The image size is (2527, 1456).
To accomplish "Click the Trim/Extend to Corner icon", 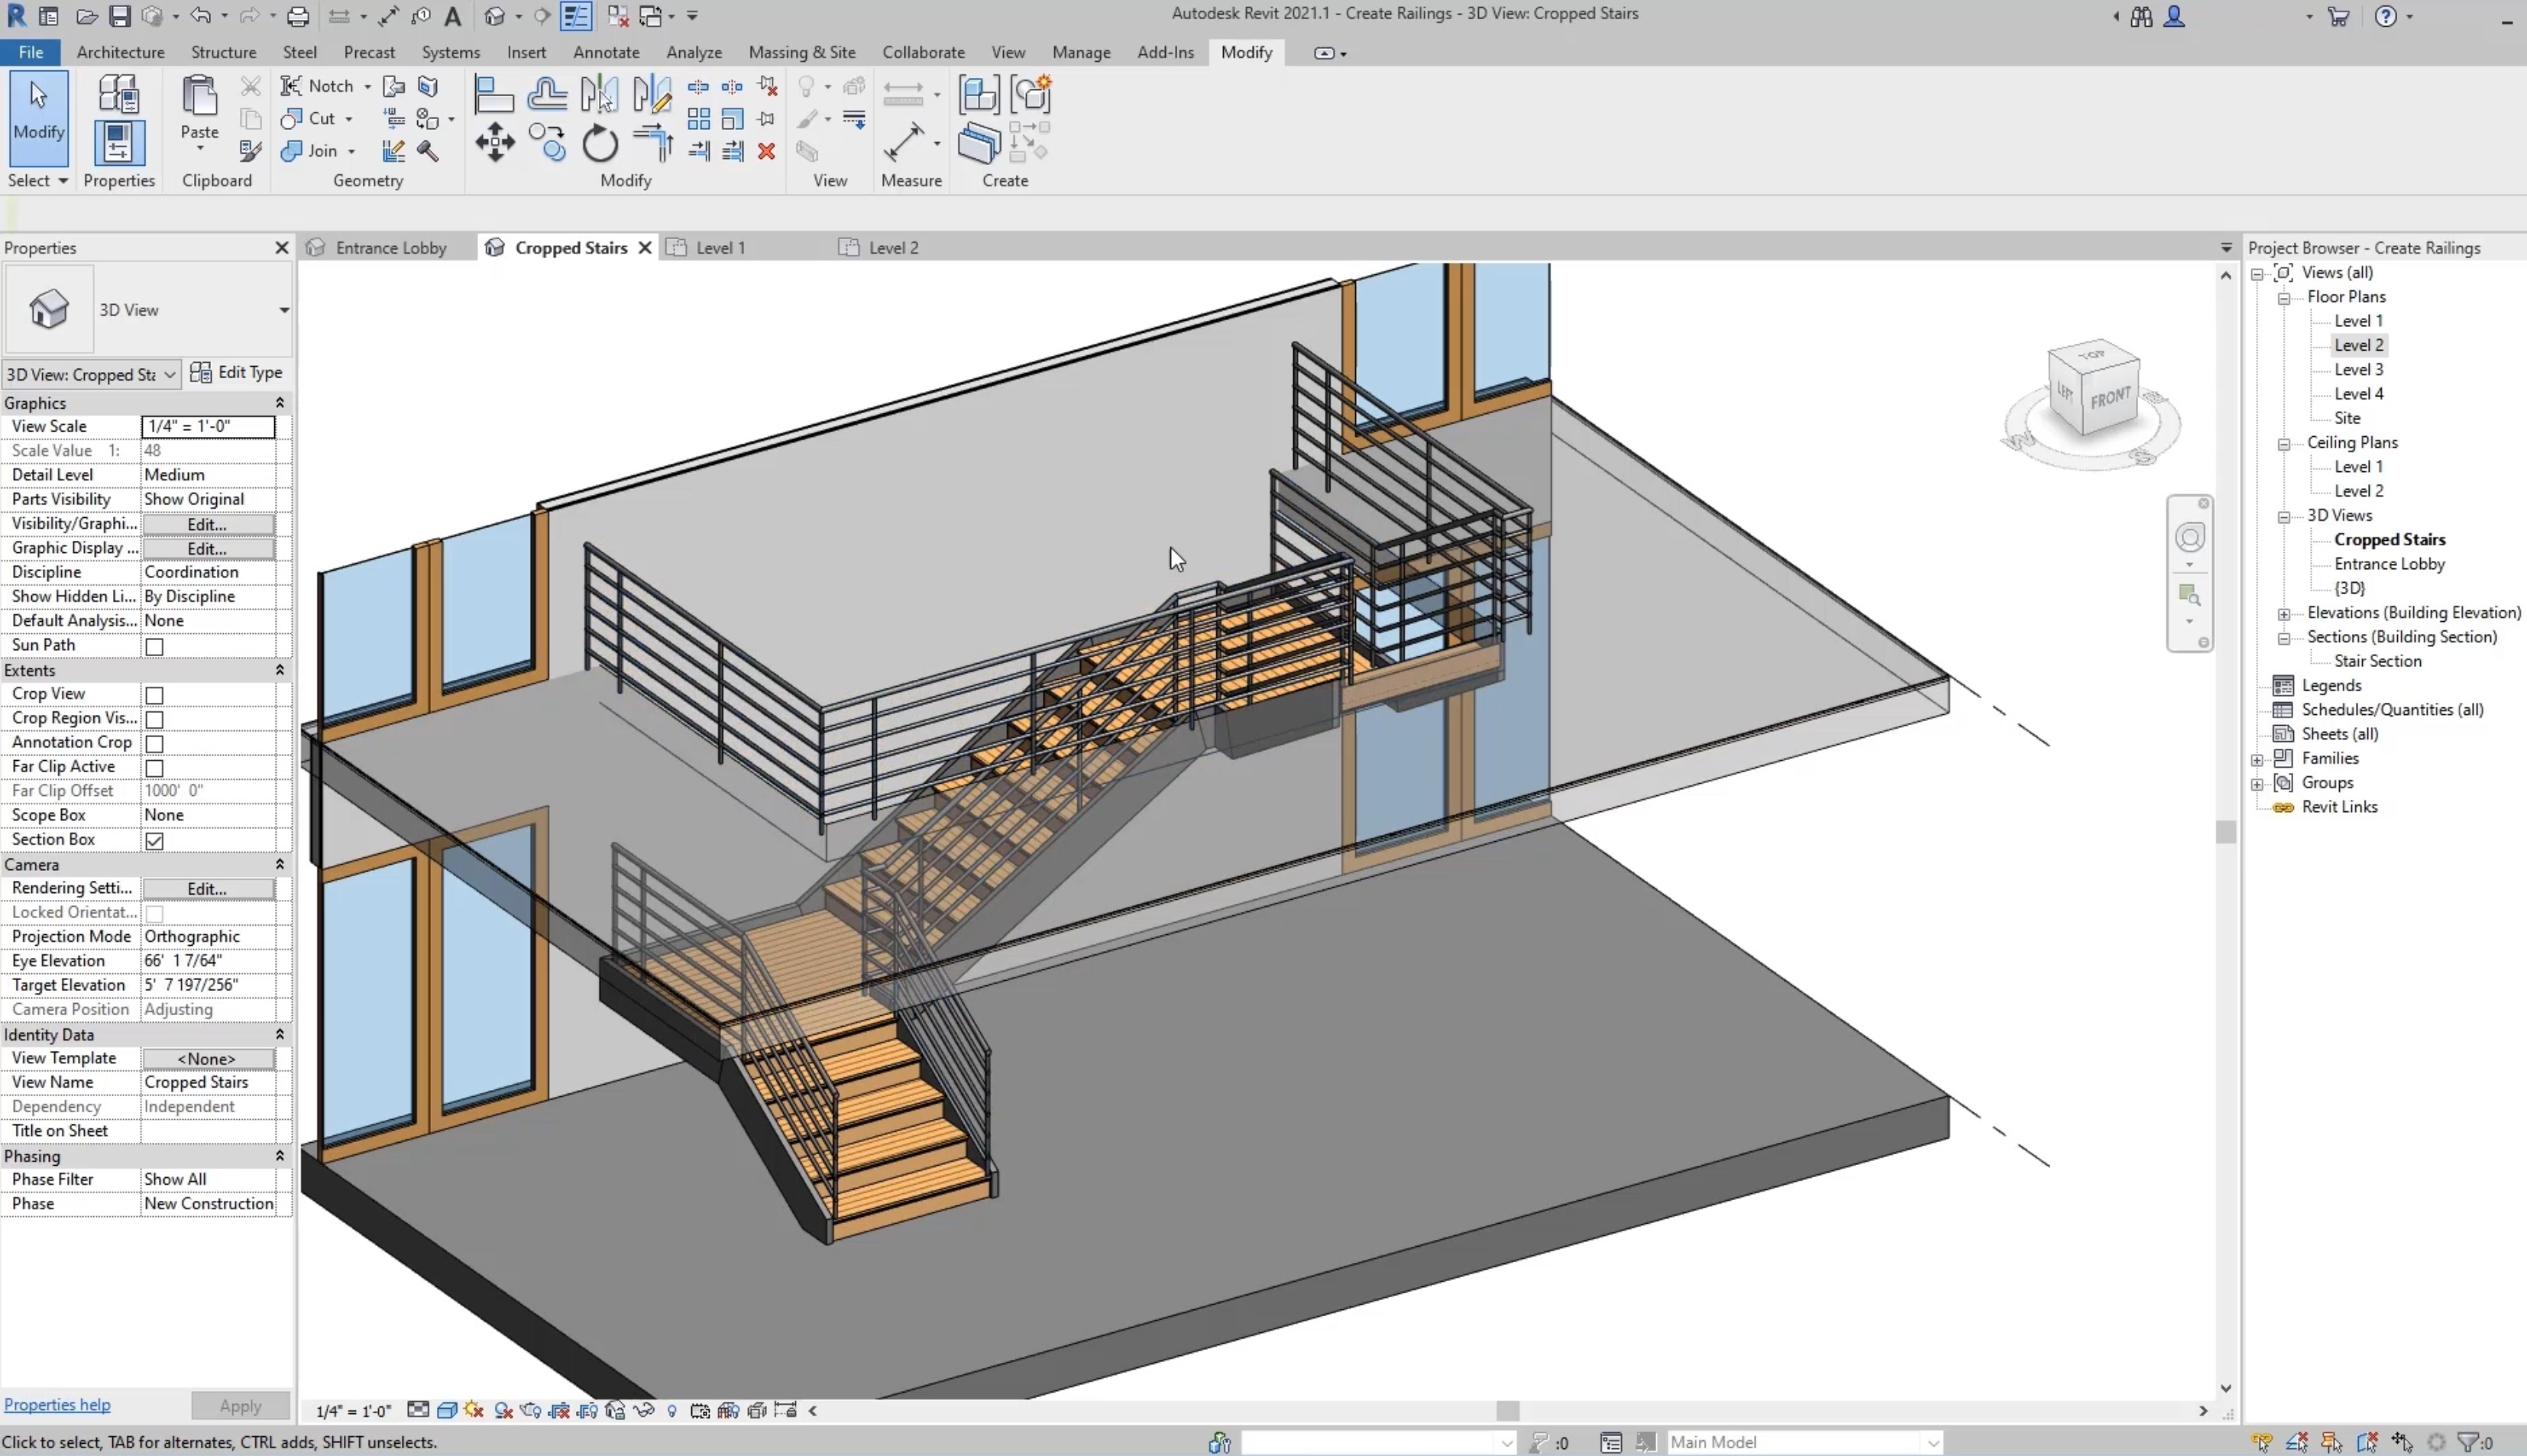I will (x=653, y=143).
